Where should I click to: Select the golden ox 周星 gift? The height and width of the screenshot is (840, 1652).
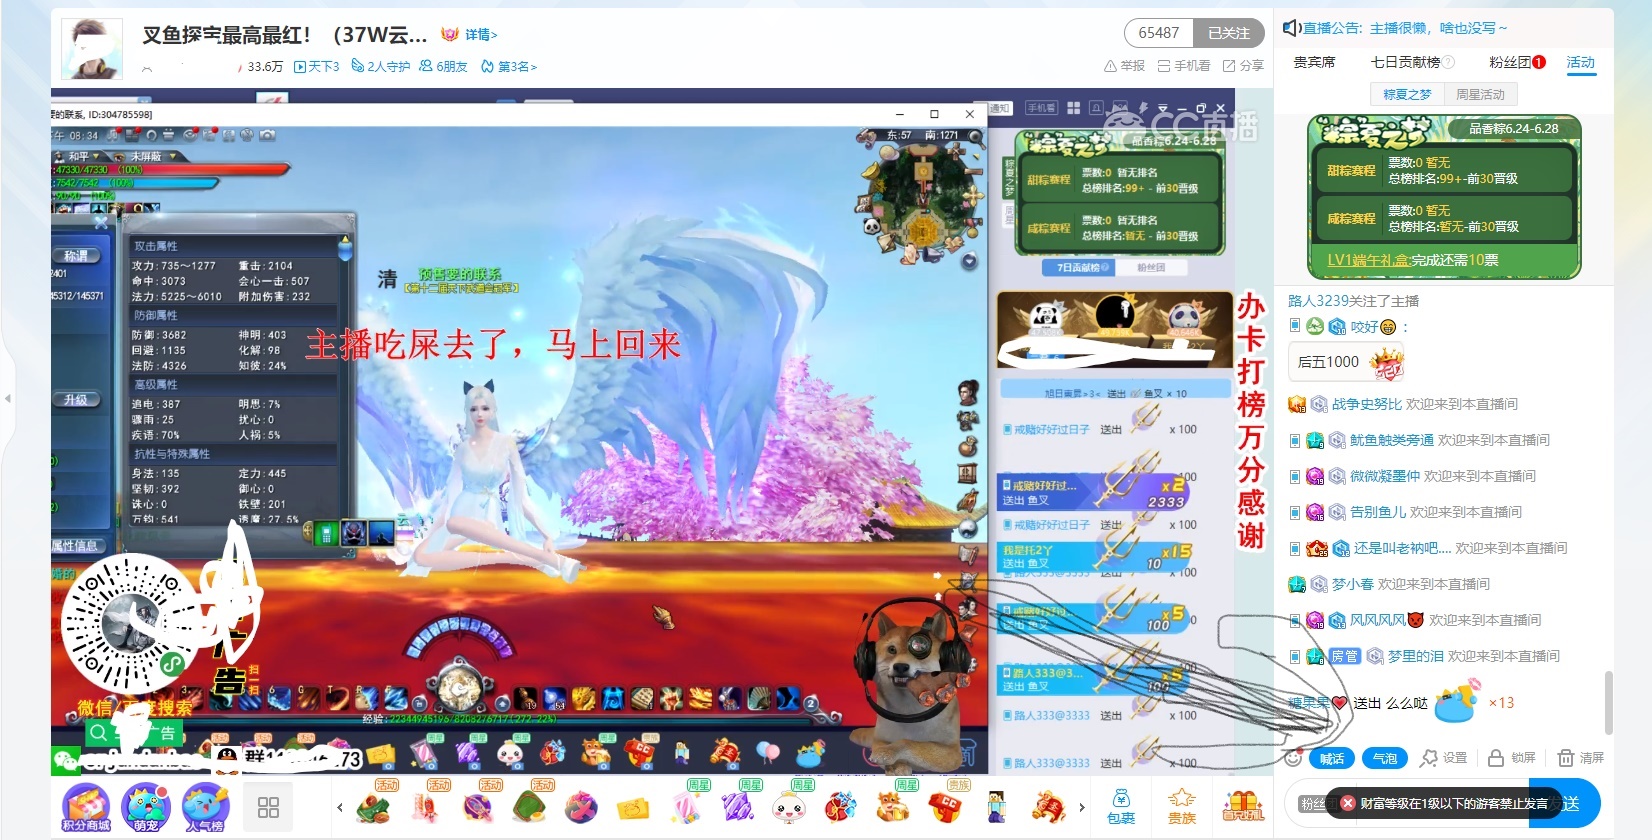point(893,806)
